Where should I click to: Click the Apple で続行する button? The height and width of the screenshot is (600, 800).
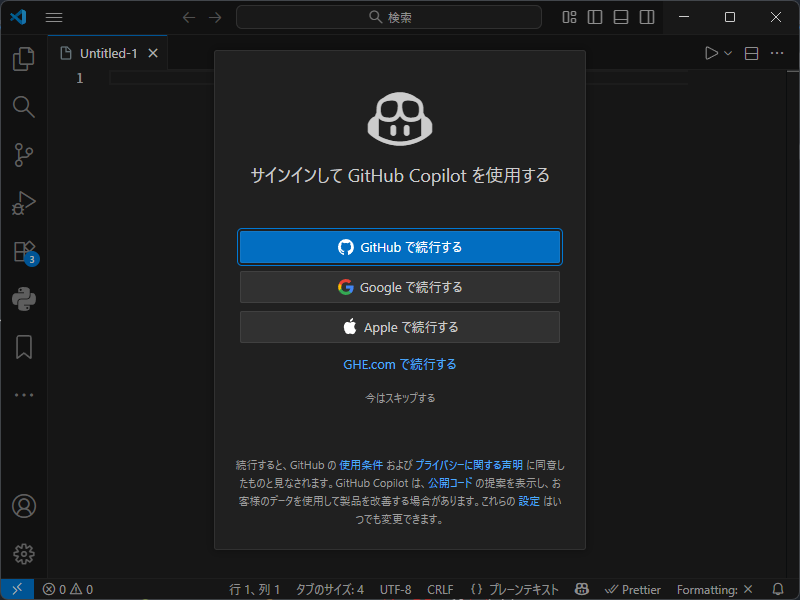pos(400,327)
